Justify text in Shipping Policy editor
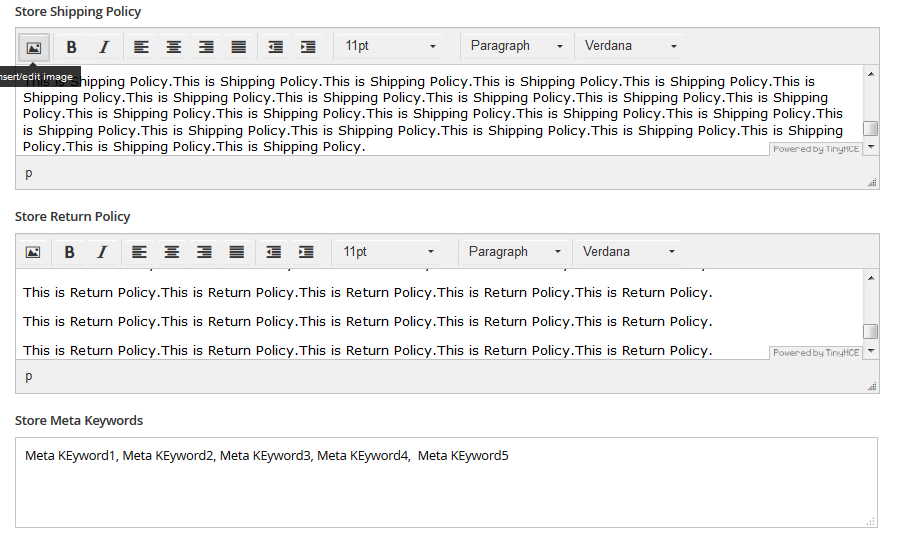914x543 pixels. [238, 47]
